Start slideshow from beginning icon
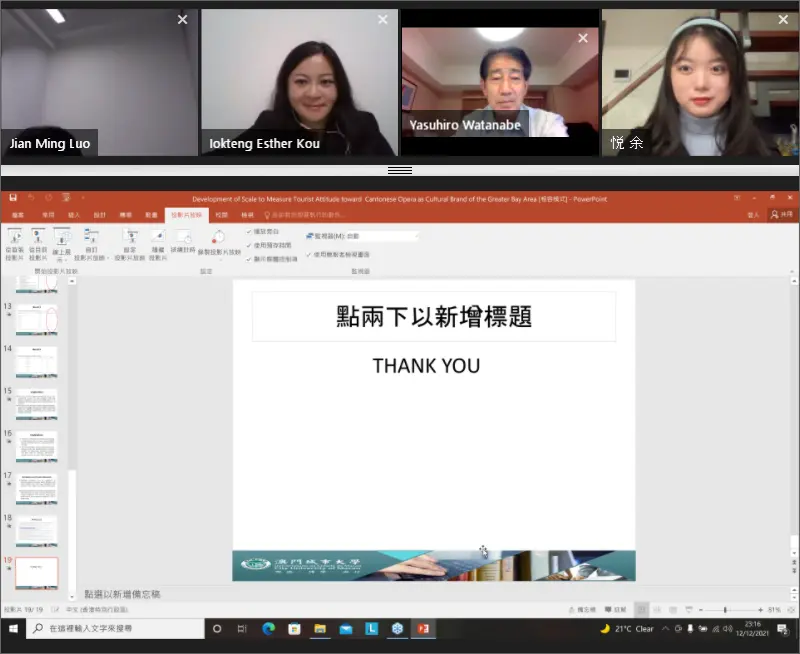Screen dimensions: 800x654 14,238
